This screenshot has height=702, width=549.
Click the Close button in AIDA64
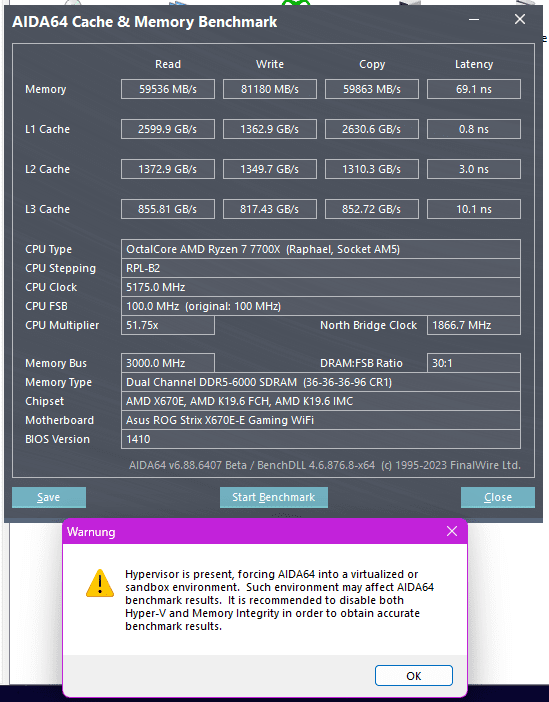point(498,497)
